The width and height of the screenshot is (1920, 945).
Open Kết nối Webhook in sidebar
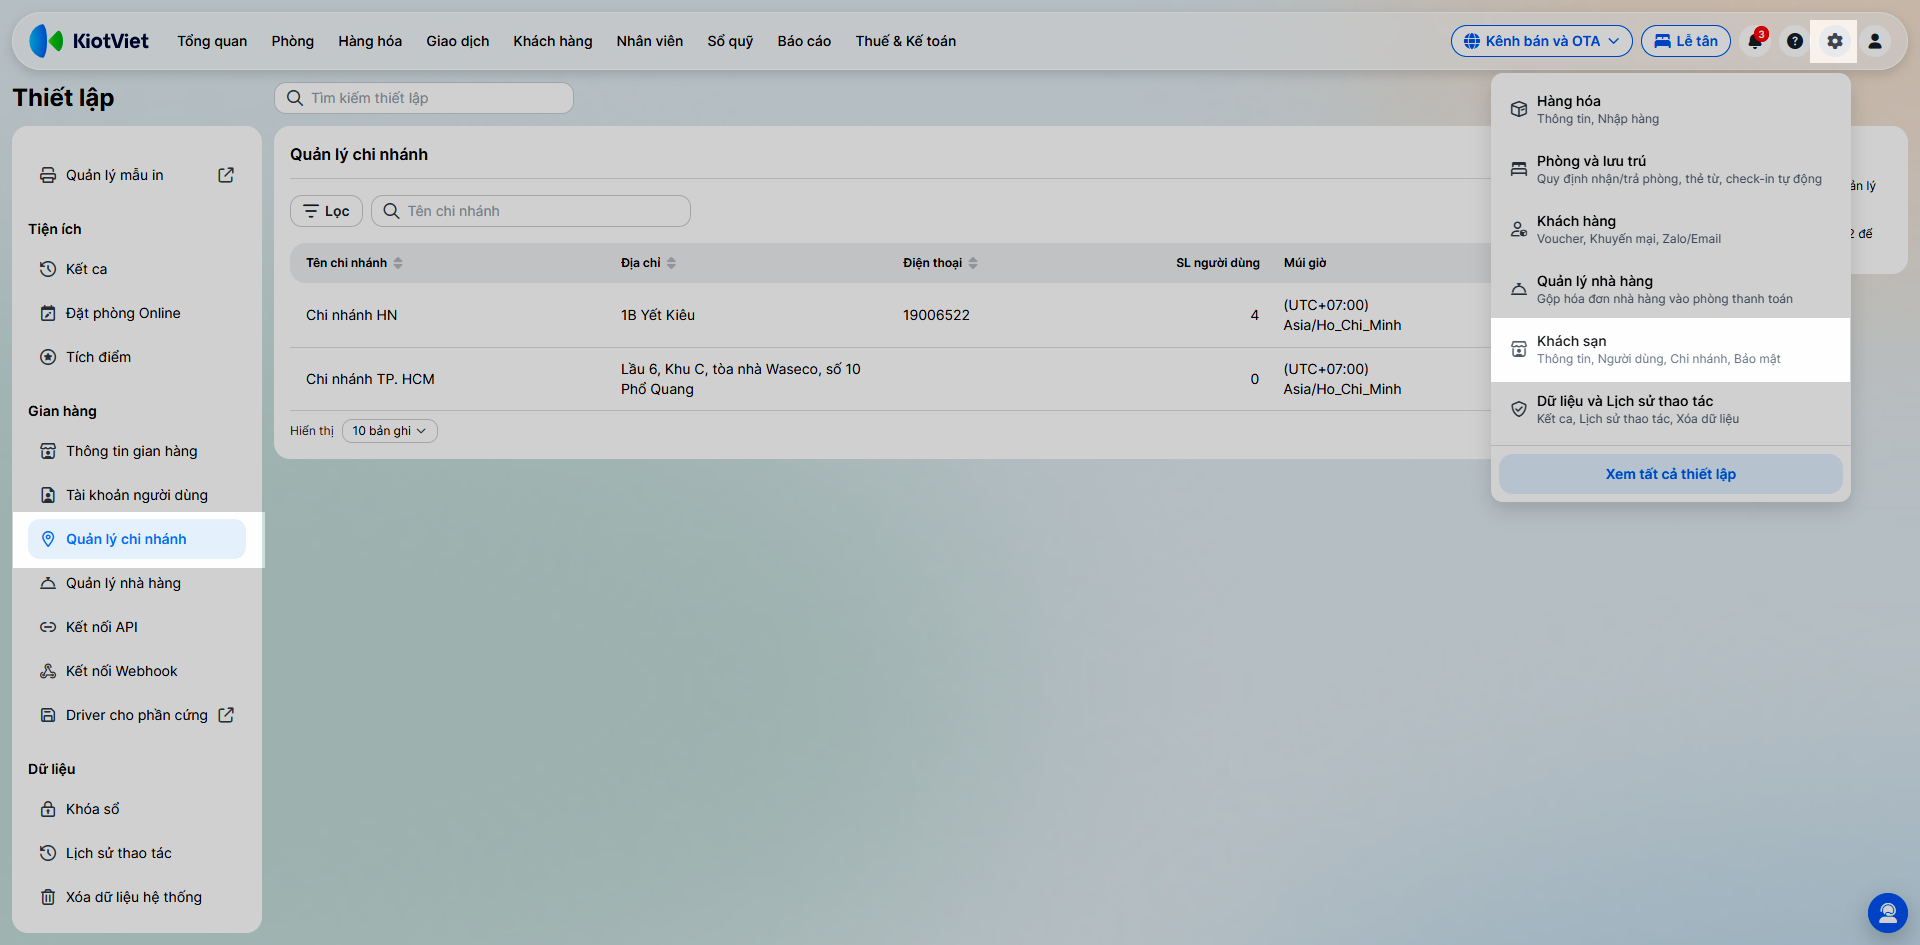[x=137, y=671]
